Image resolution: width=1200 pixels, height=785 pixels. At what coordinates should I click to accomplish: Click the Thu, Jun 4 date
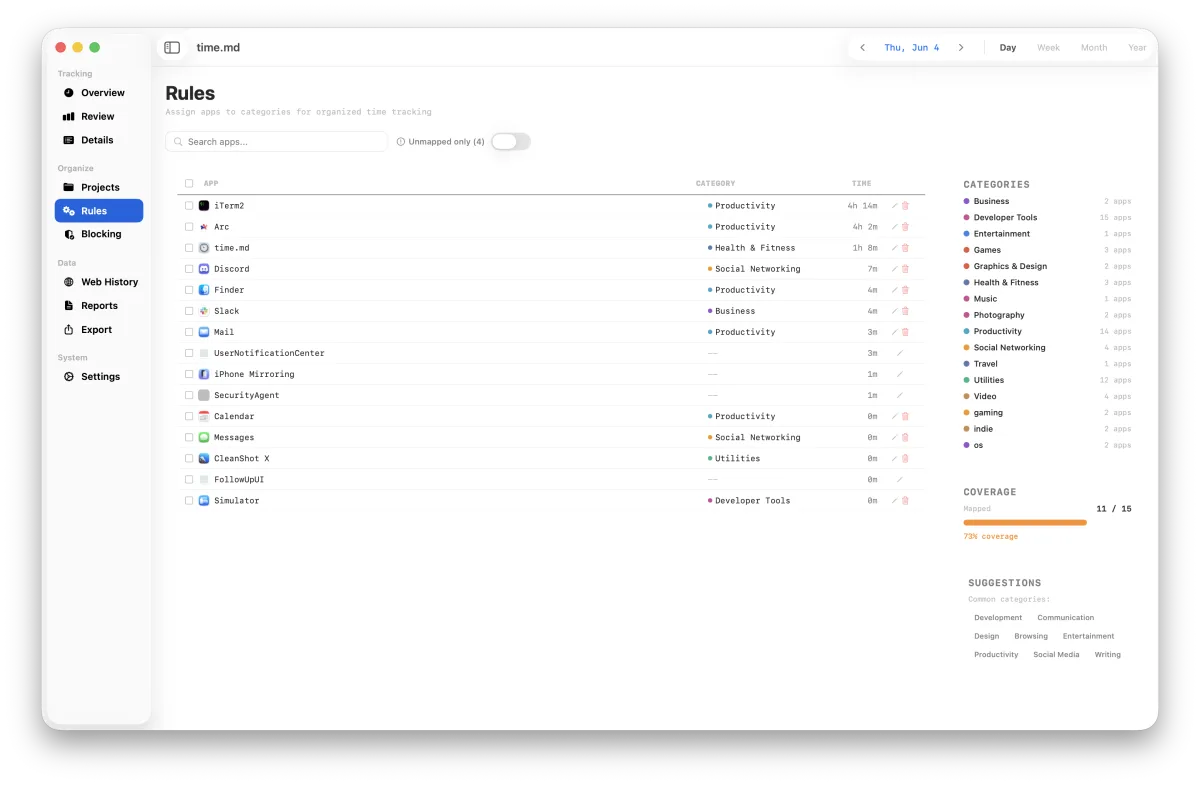(912, 47)
